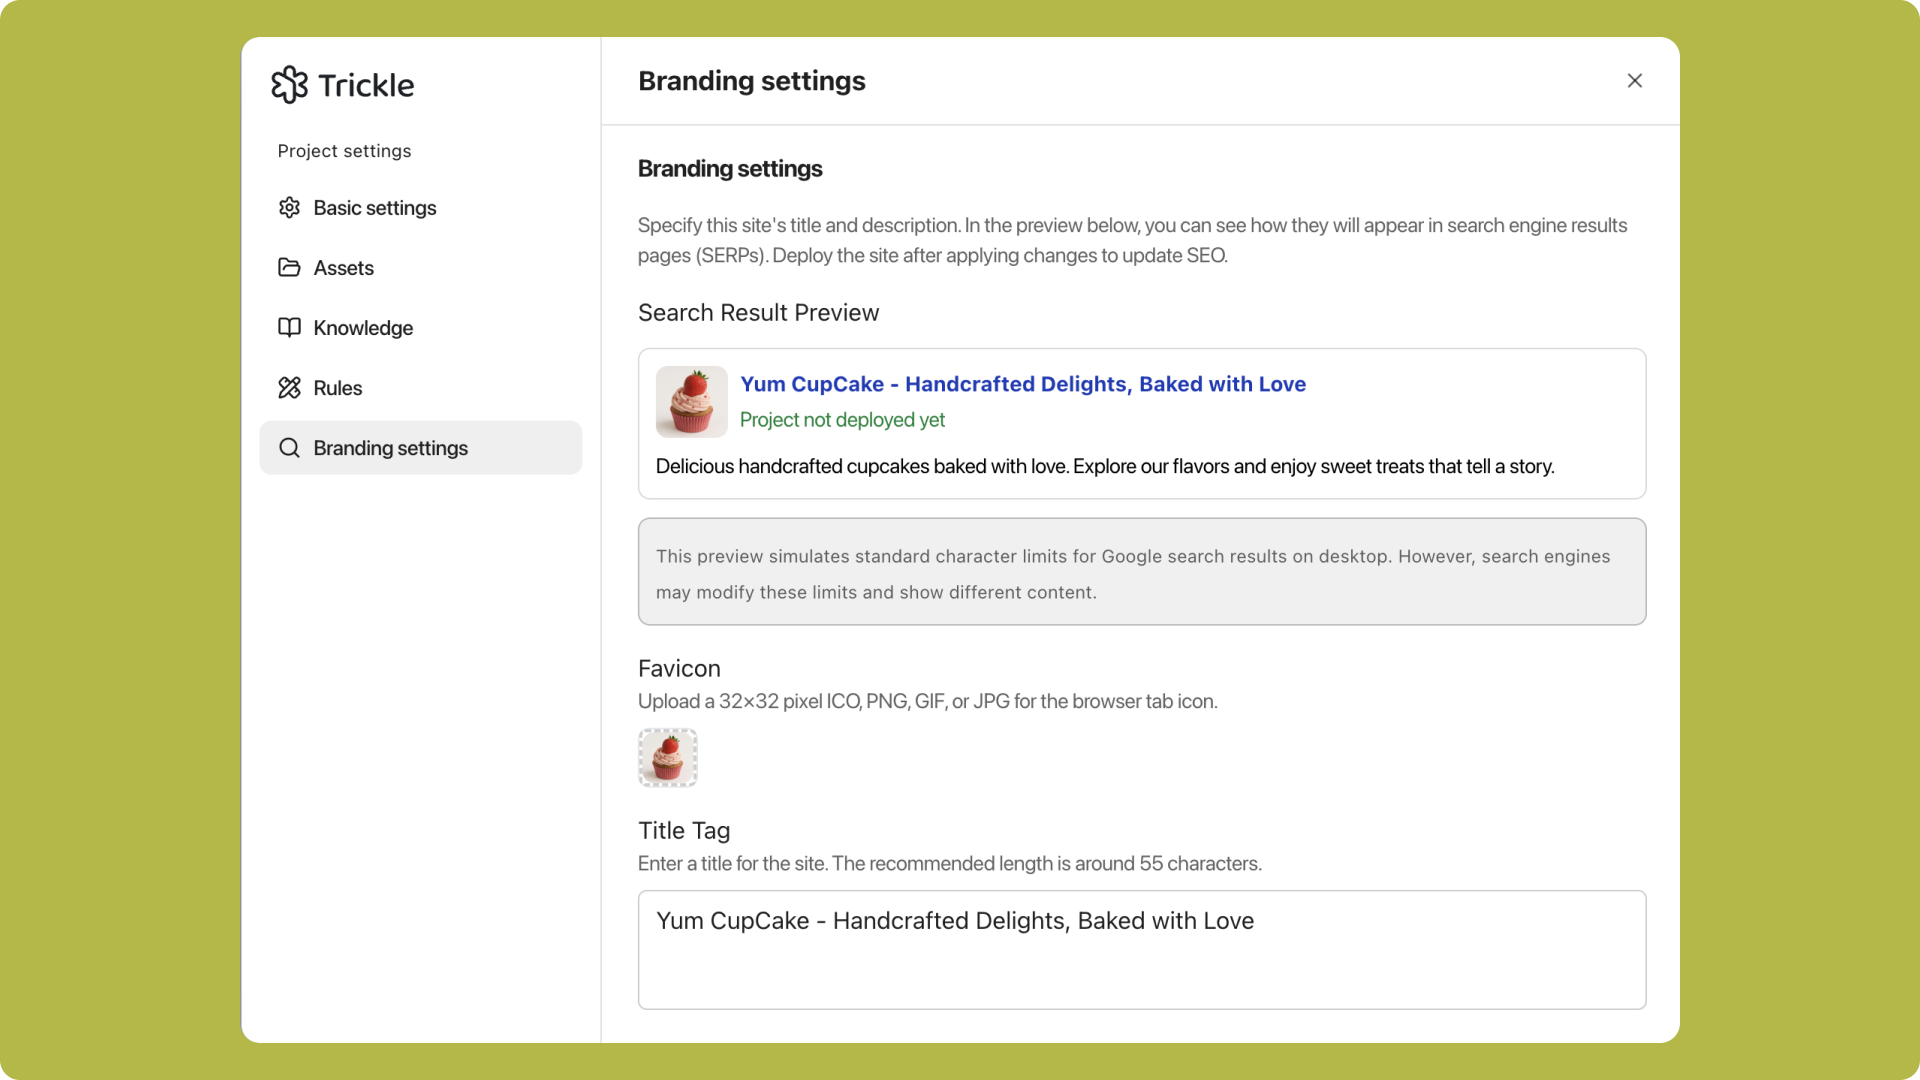The height and width of the screenshot is (1080, 1920).
Task: Click the favicon upload cupcake thumbnail
Action: pyautogui.click(x=667, y=757)
